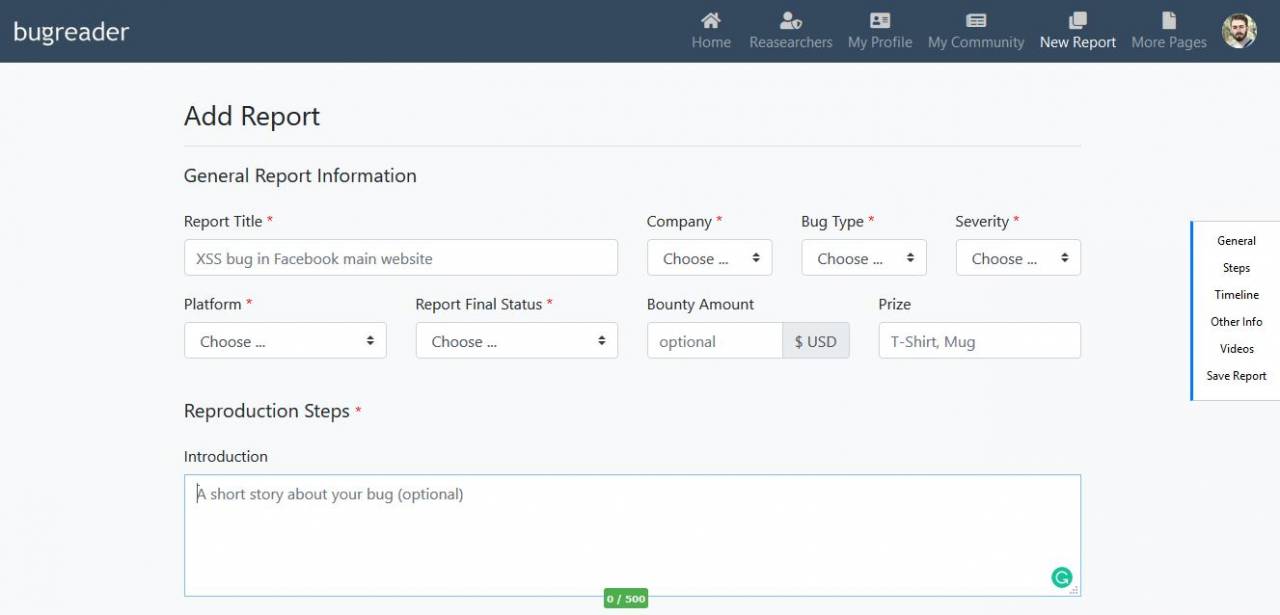Choose a Severity from the dropdown
1280x615 pixels.
(x=1017, y=258)
